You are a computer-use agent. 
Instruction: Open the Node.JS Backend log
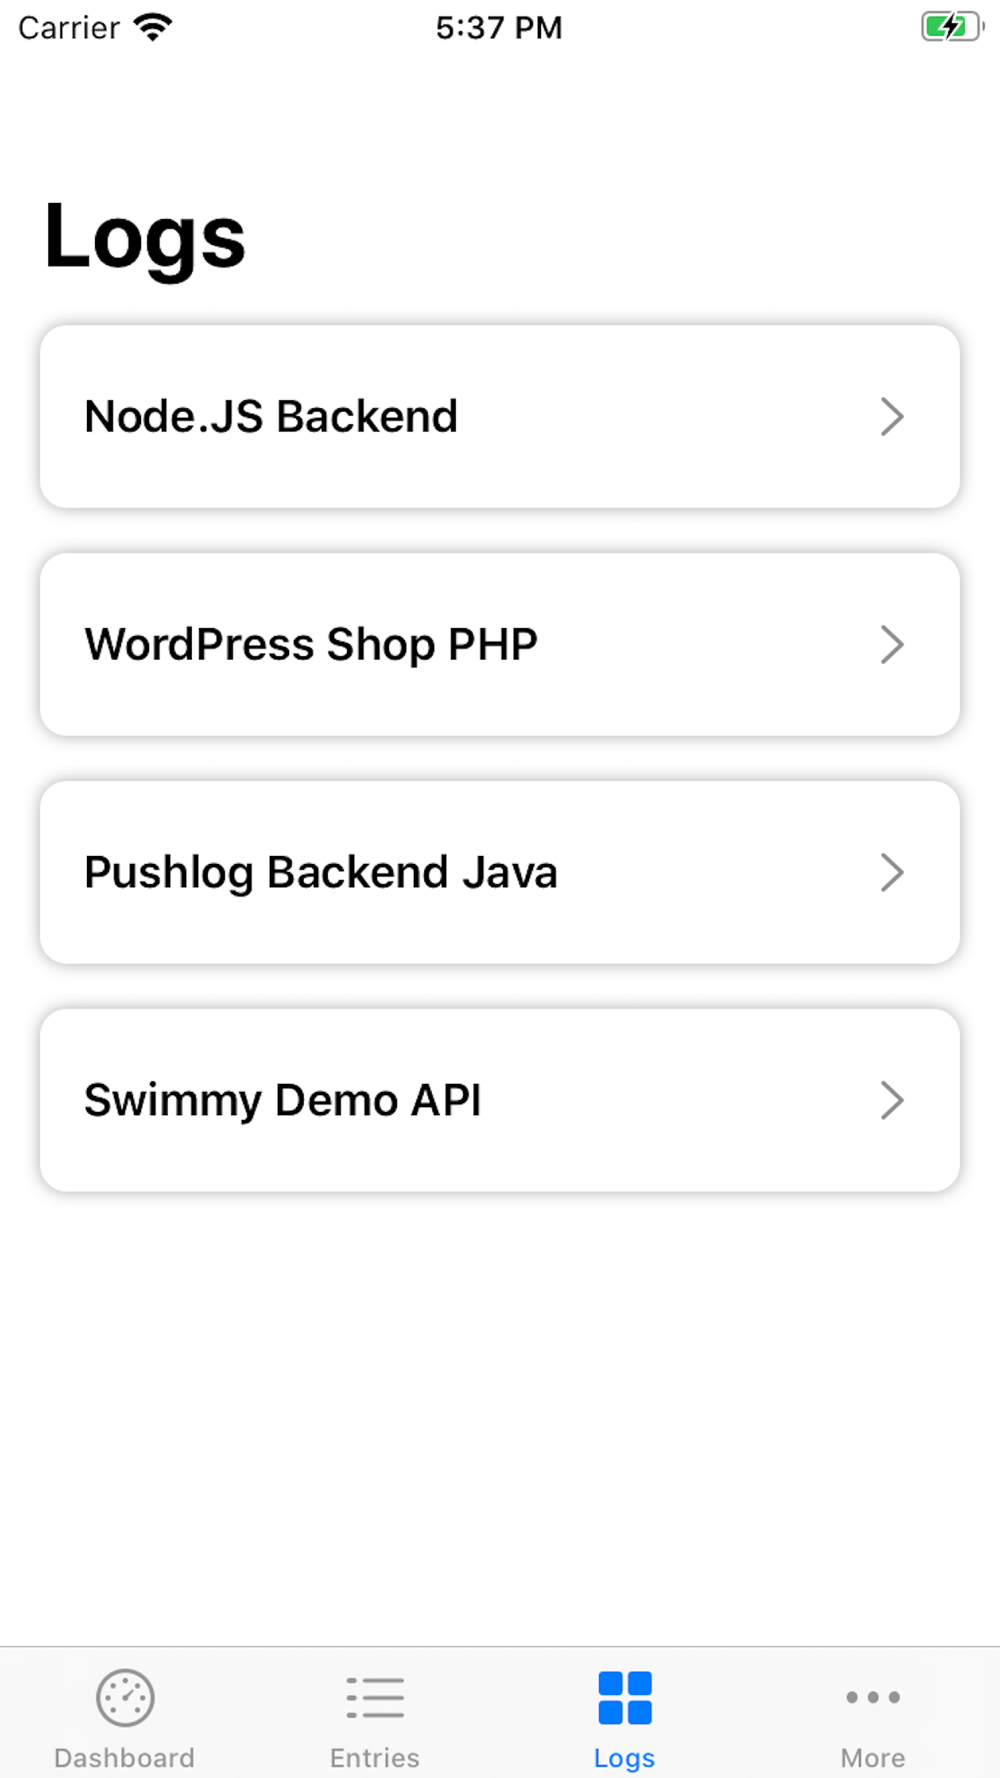pos(271,417)
